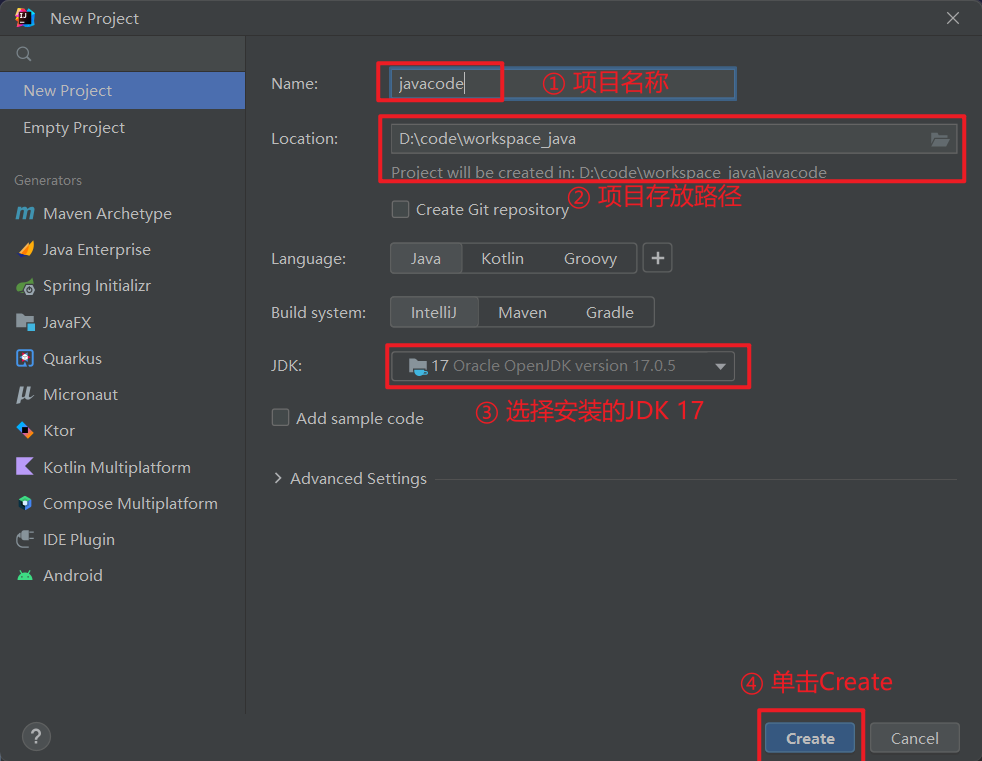Viewport: 982px width, 761px height.
Task: Click the Cancel button
Action: tap(914, 738)
